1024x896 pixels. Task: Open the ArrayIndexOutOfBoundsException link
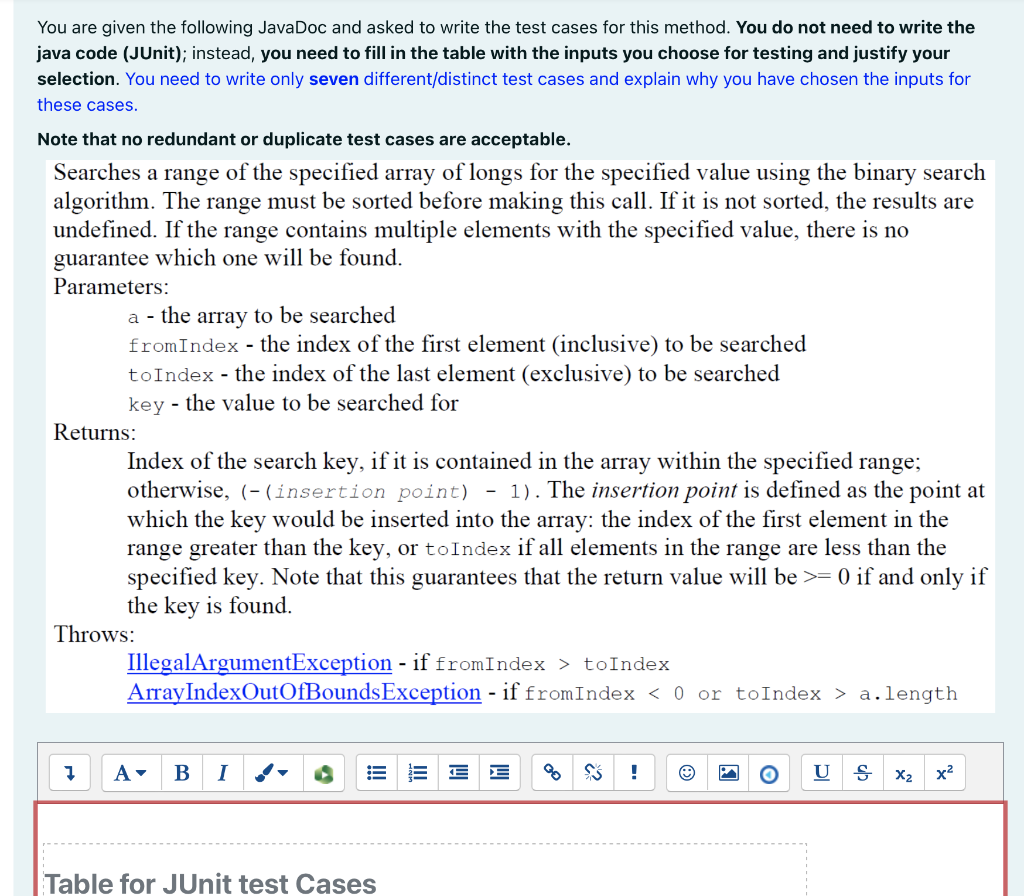303,691
